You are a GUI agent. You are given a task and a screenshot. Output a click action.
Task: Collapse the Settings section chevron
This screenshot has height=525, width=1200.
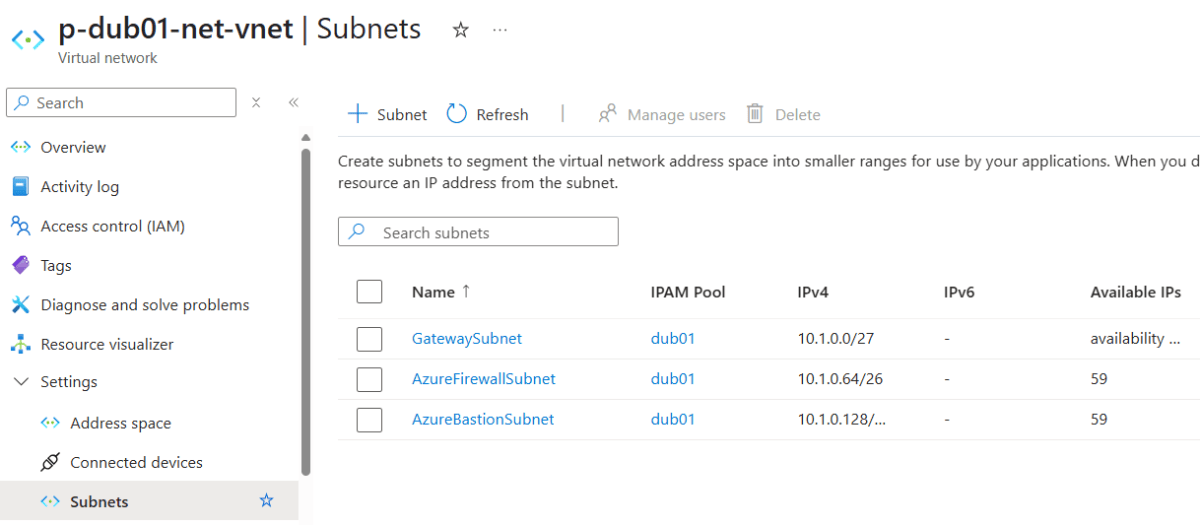[21, 382]
